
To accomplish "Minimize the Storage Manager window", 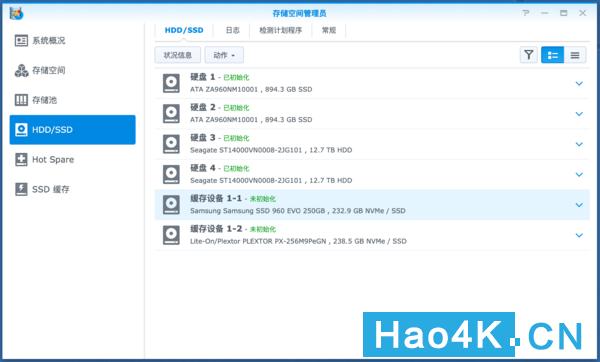I will tap(545, 13).
